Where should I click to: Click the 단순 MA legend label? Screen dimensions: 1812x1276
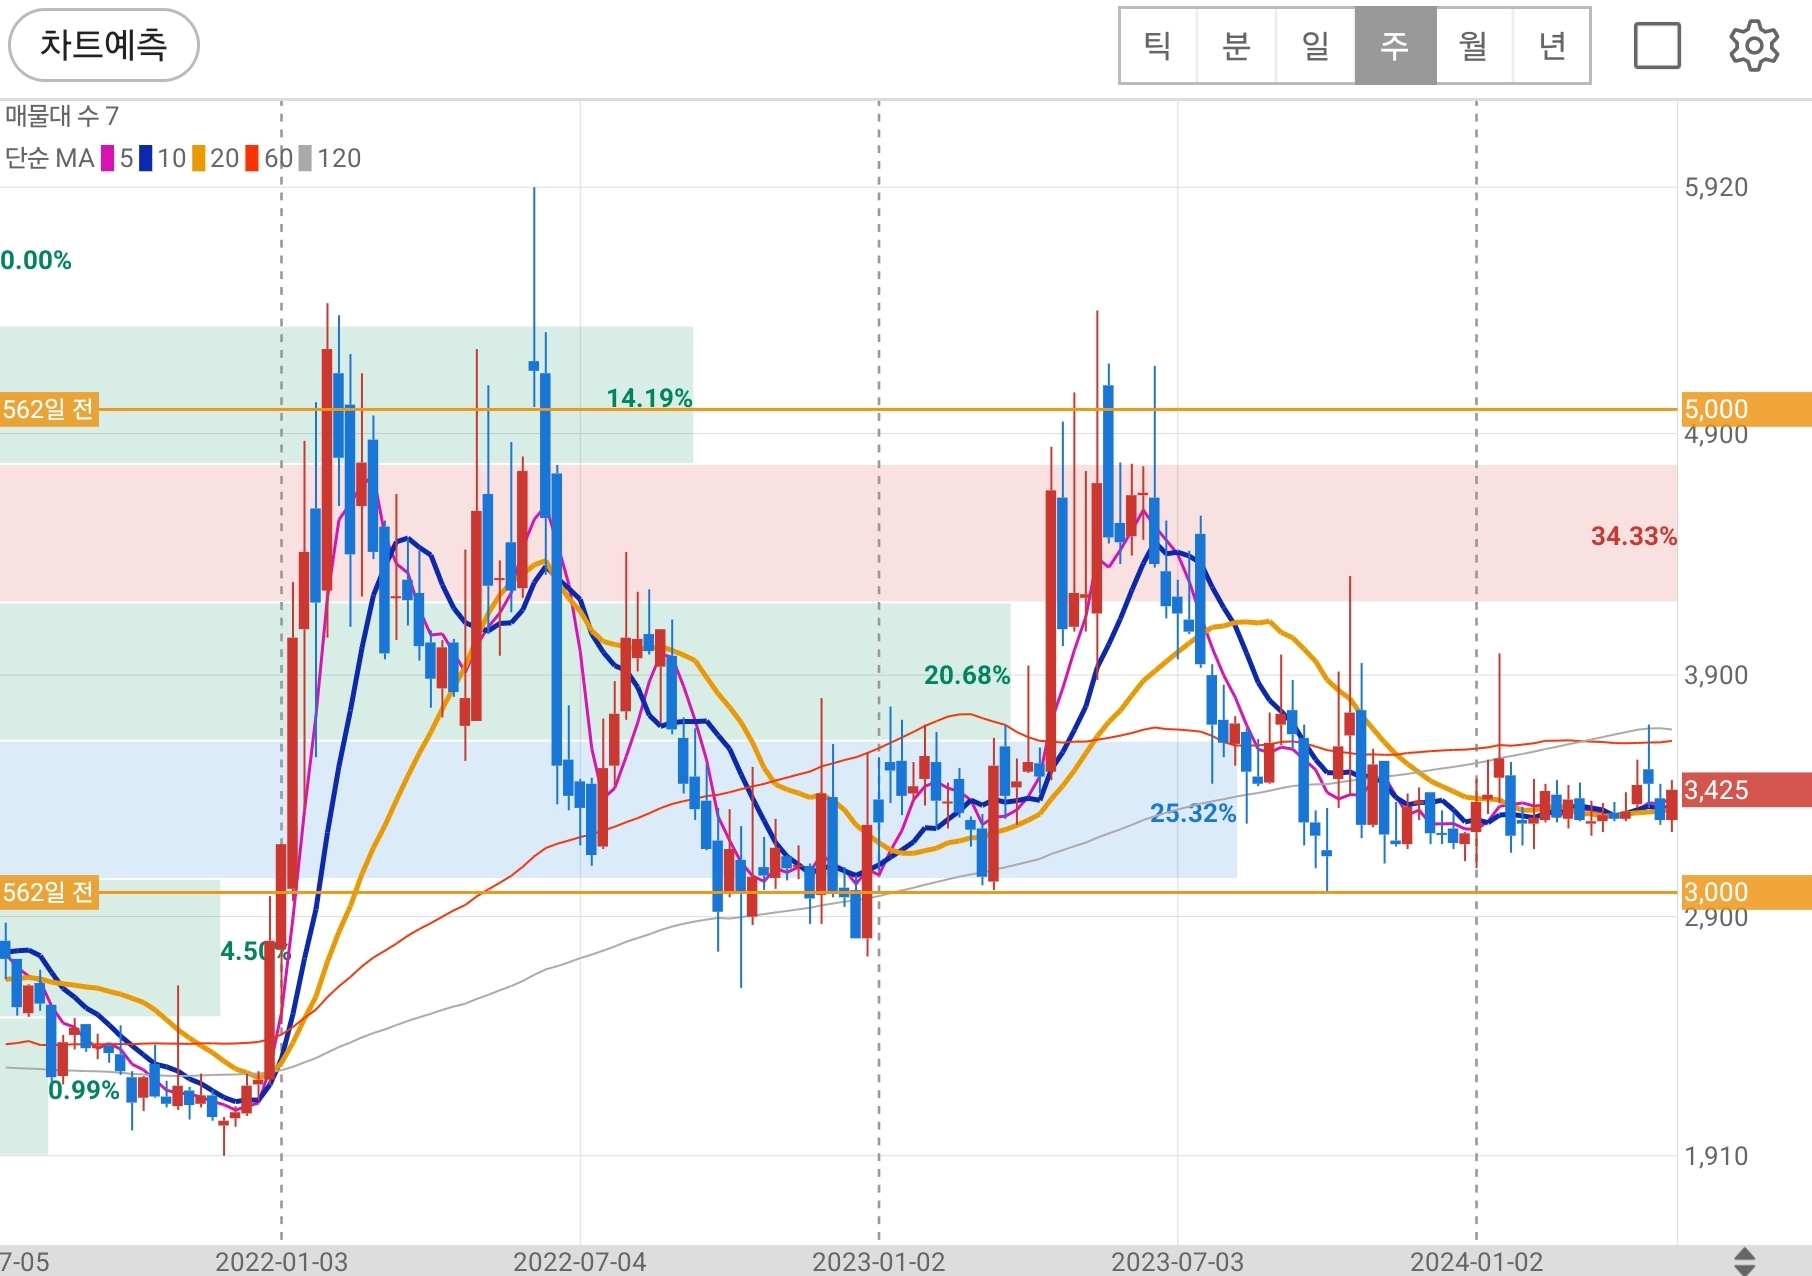tap(50, 158)
